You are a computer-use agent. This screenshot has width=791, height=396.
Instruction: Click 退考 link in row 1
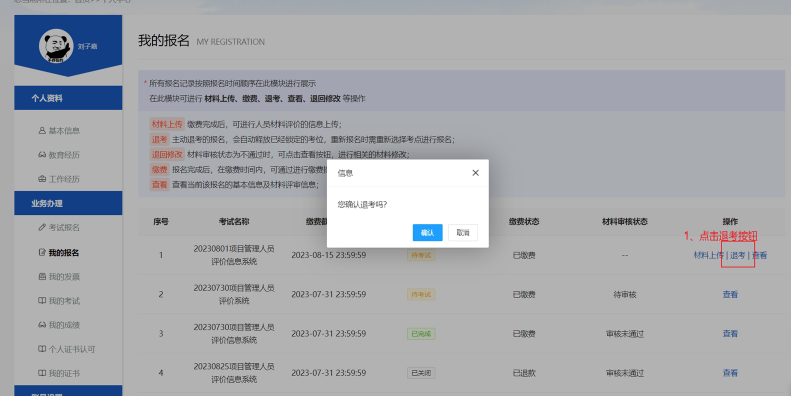738,255
